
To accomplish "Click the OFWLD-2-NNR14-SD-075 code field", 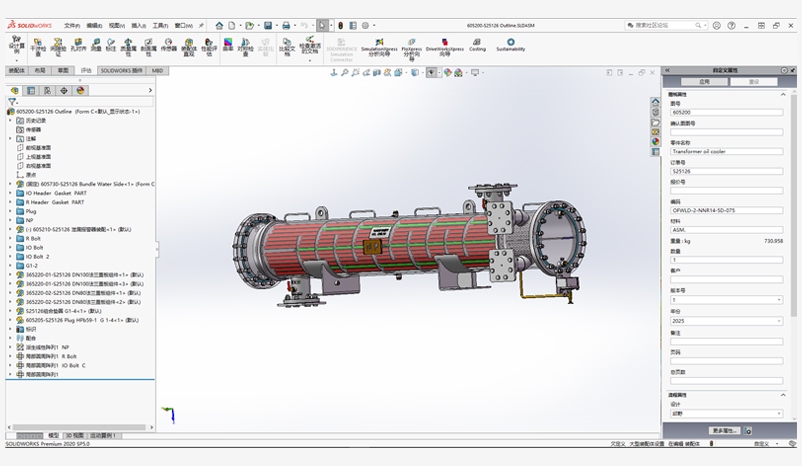I will [x=727, y=210].
